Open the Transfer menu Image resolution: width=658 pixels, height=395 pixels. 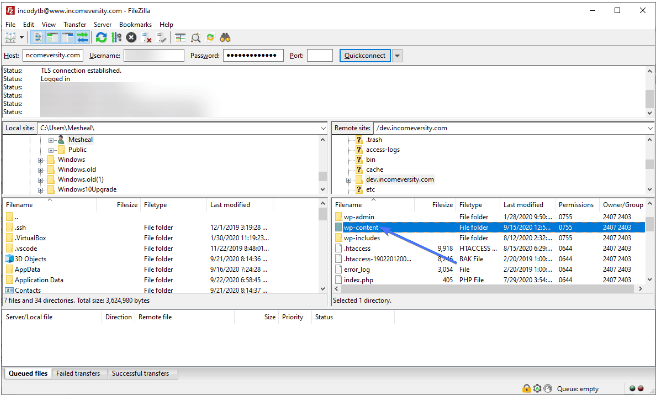75,25
